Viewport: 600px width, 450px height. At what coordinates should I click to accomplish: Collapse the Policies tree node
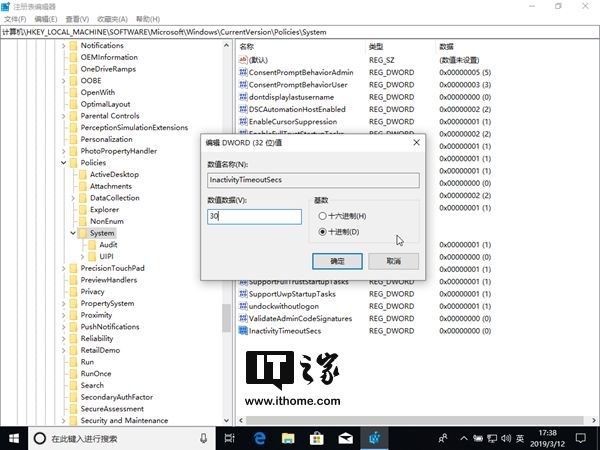(64, 163)
